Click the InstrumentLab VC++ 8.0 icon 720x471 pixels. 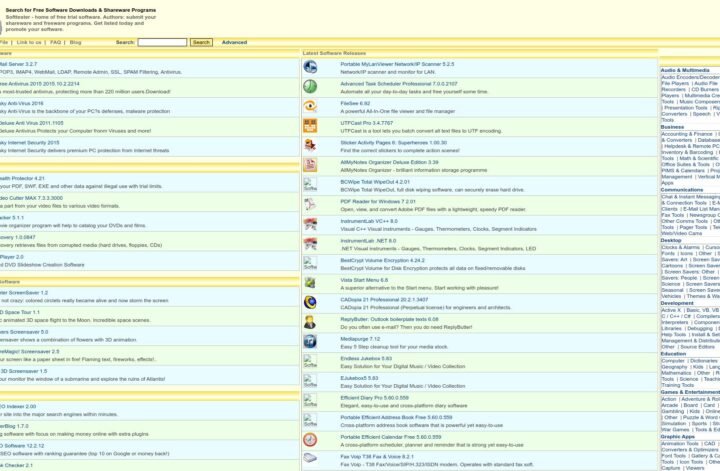tap(310, 224)
